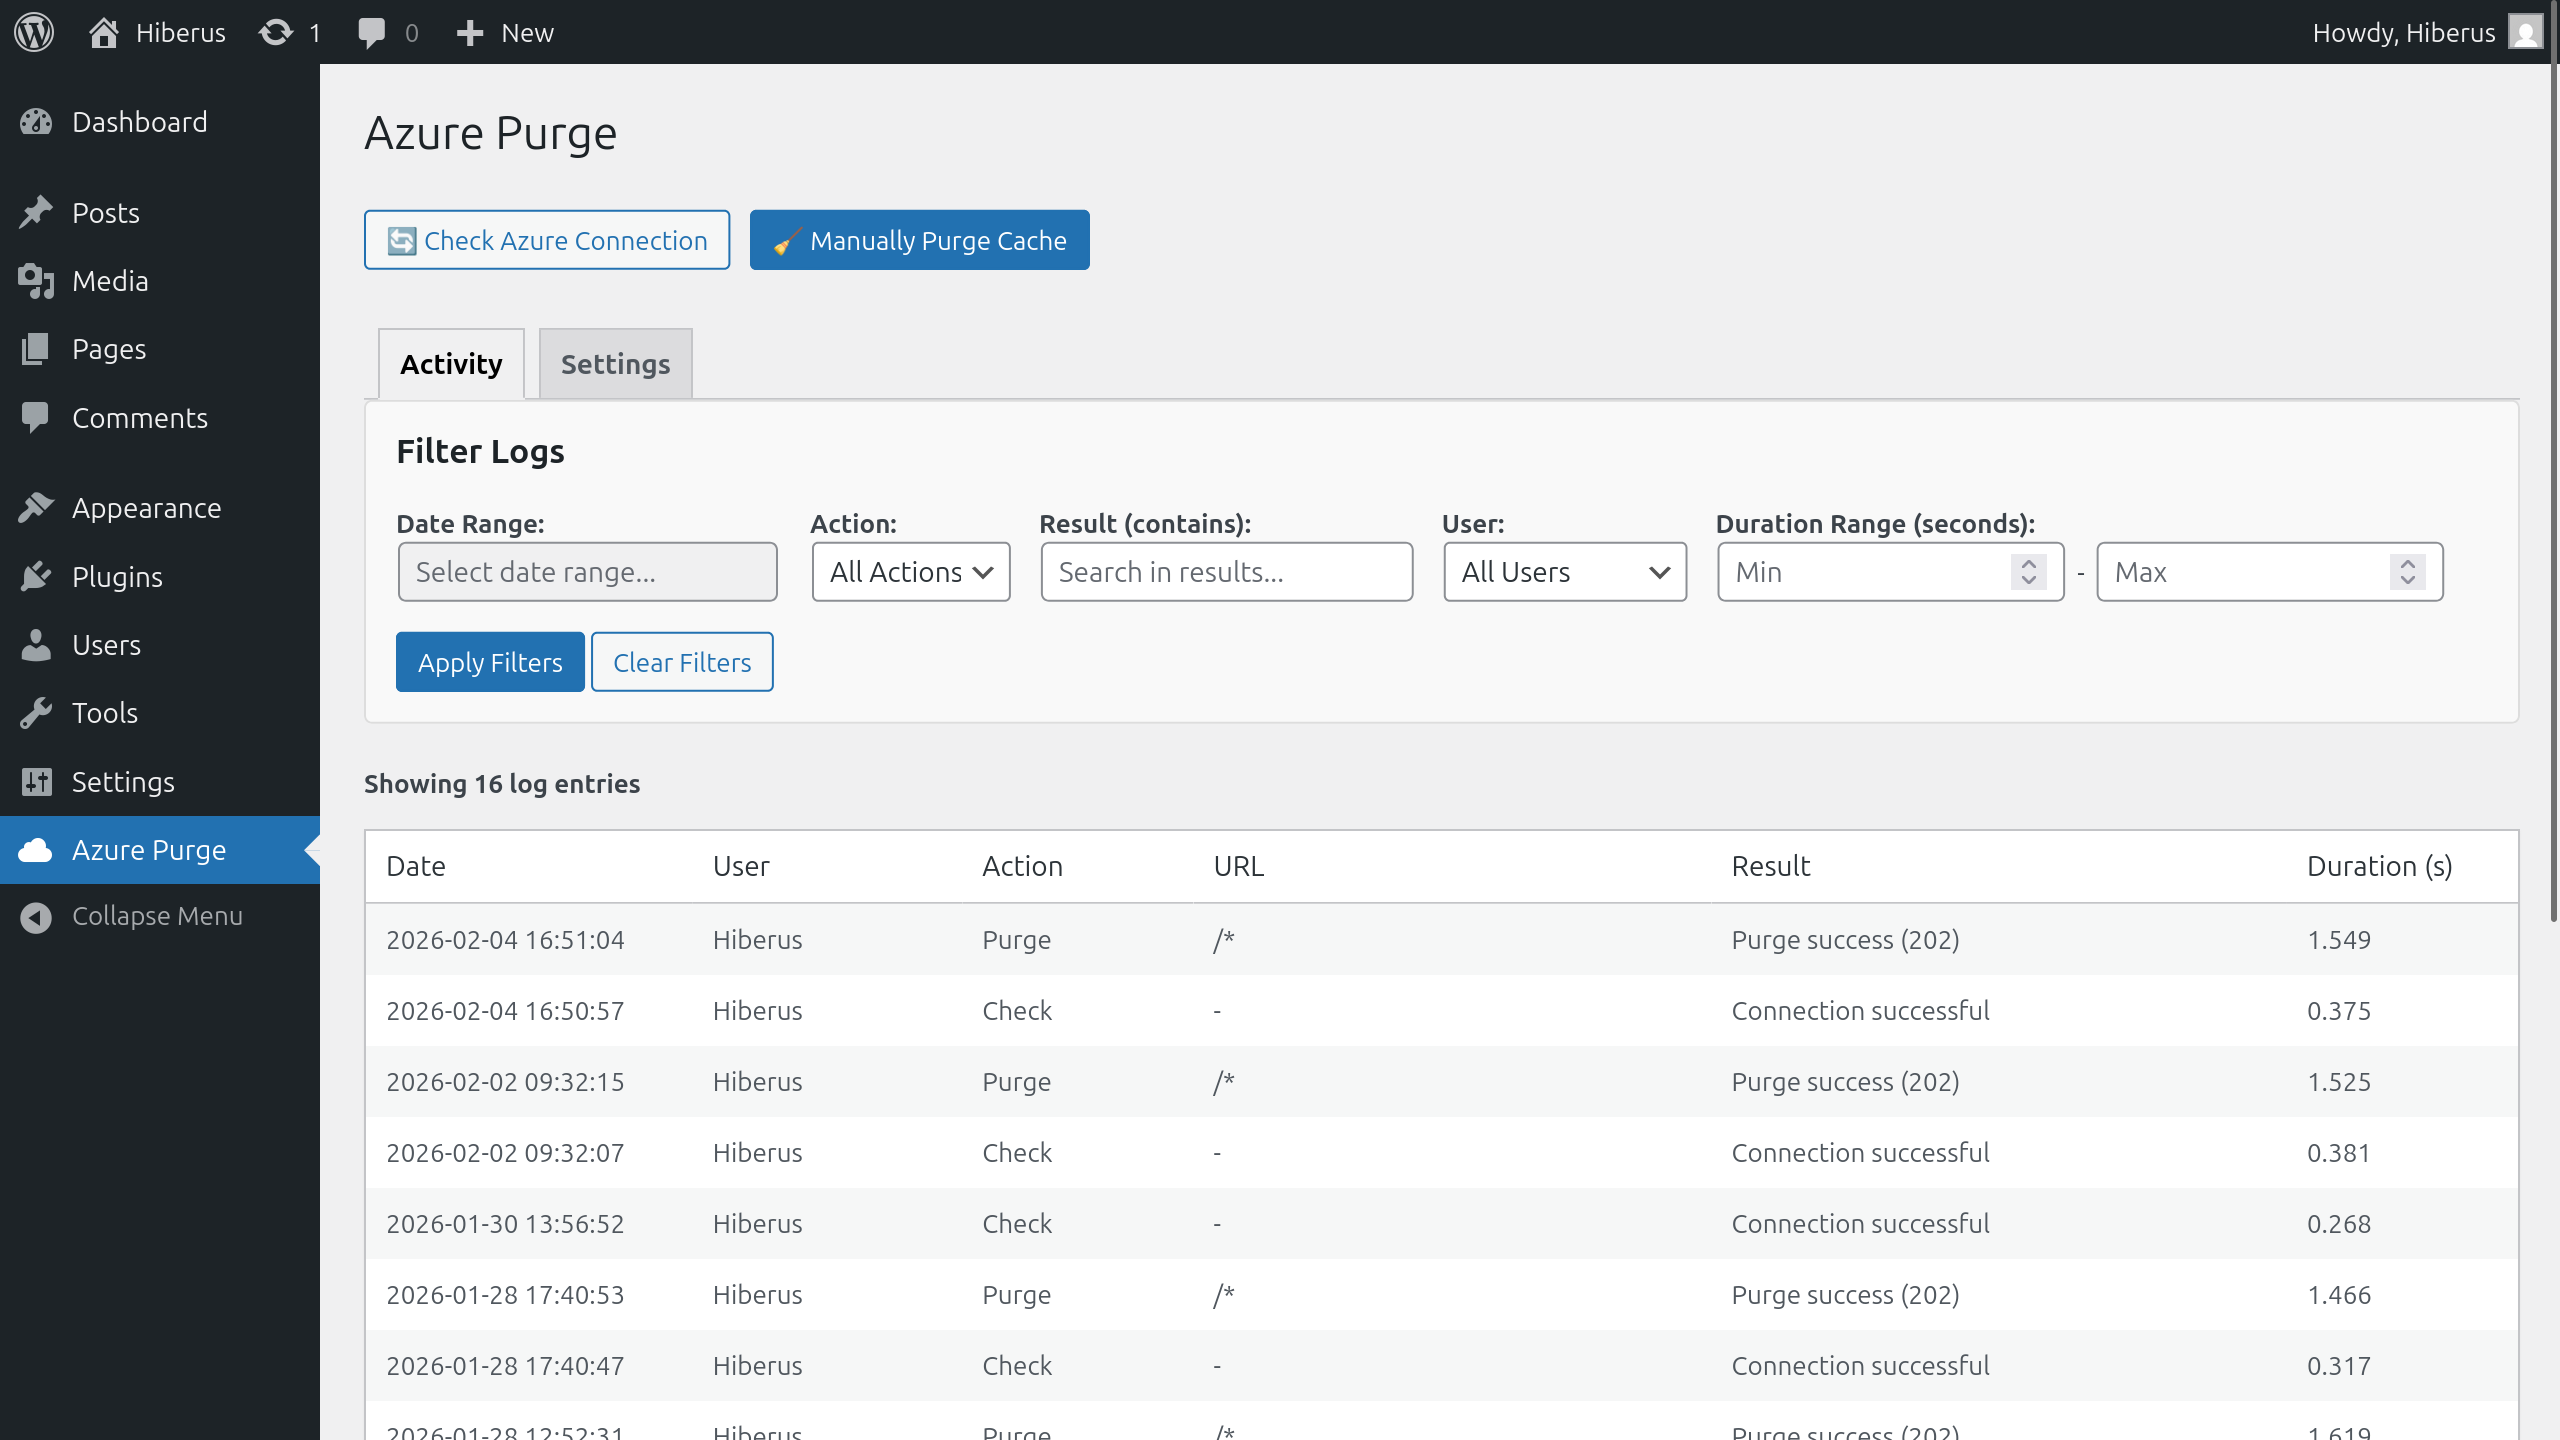2560x1440 pixels.
Task: Expand the All Users dropdown
Action: tap(1565, 572)
